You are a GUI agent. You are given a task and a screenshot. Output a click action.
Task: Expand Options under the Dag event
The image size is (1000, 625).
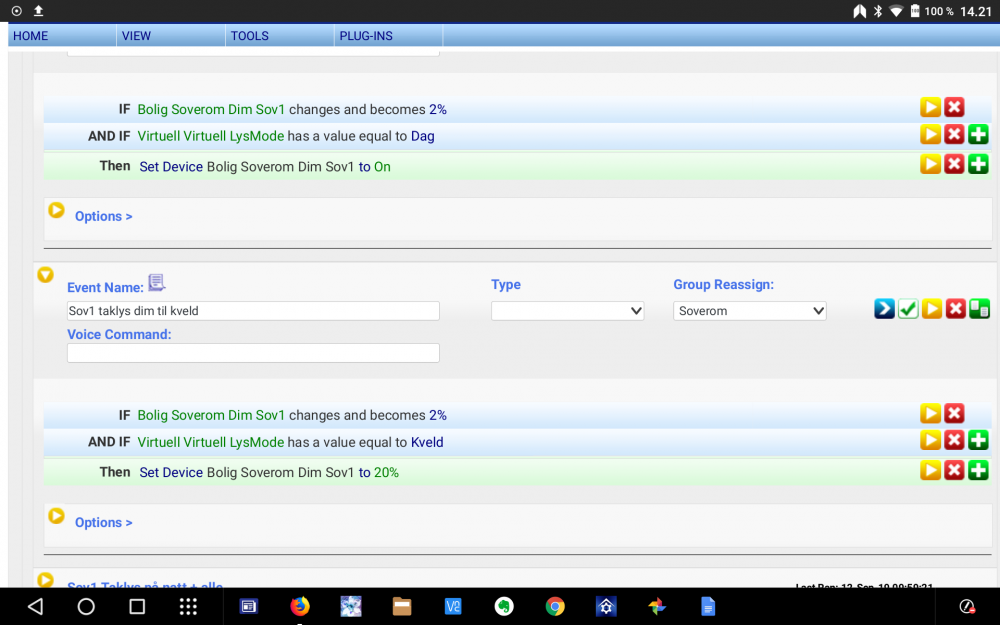coord(103,216)
